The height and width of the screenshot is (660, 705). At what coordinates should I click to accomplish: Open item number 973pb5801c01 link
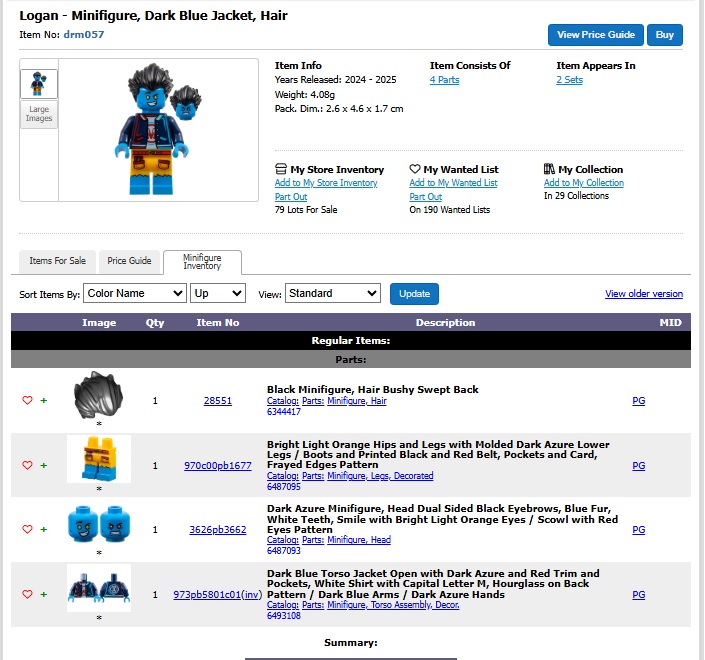point(207,594)
